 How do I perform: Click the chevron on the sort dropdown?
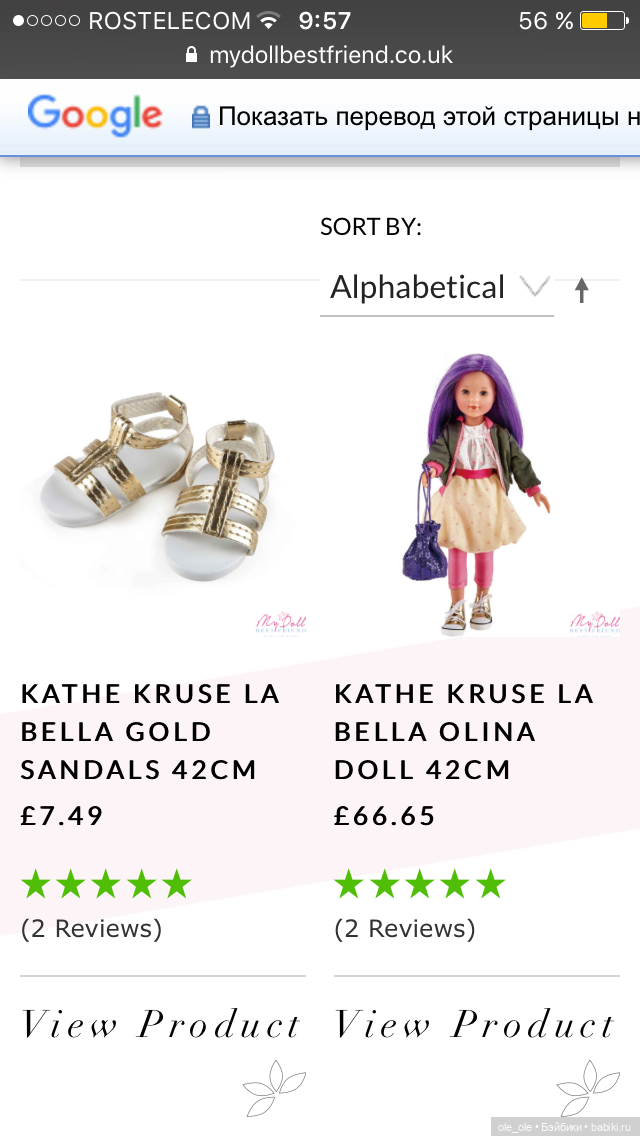point(536,288)
